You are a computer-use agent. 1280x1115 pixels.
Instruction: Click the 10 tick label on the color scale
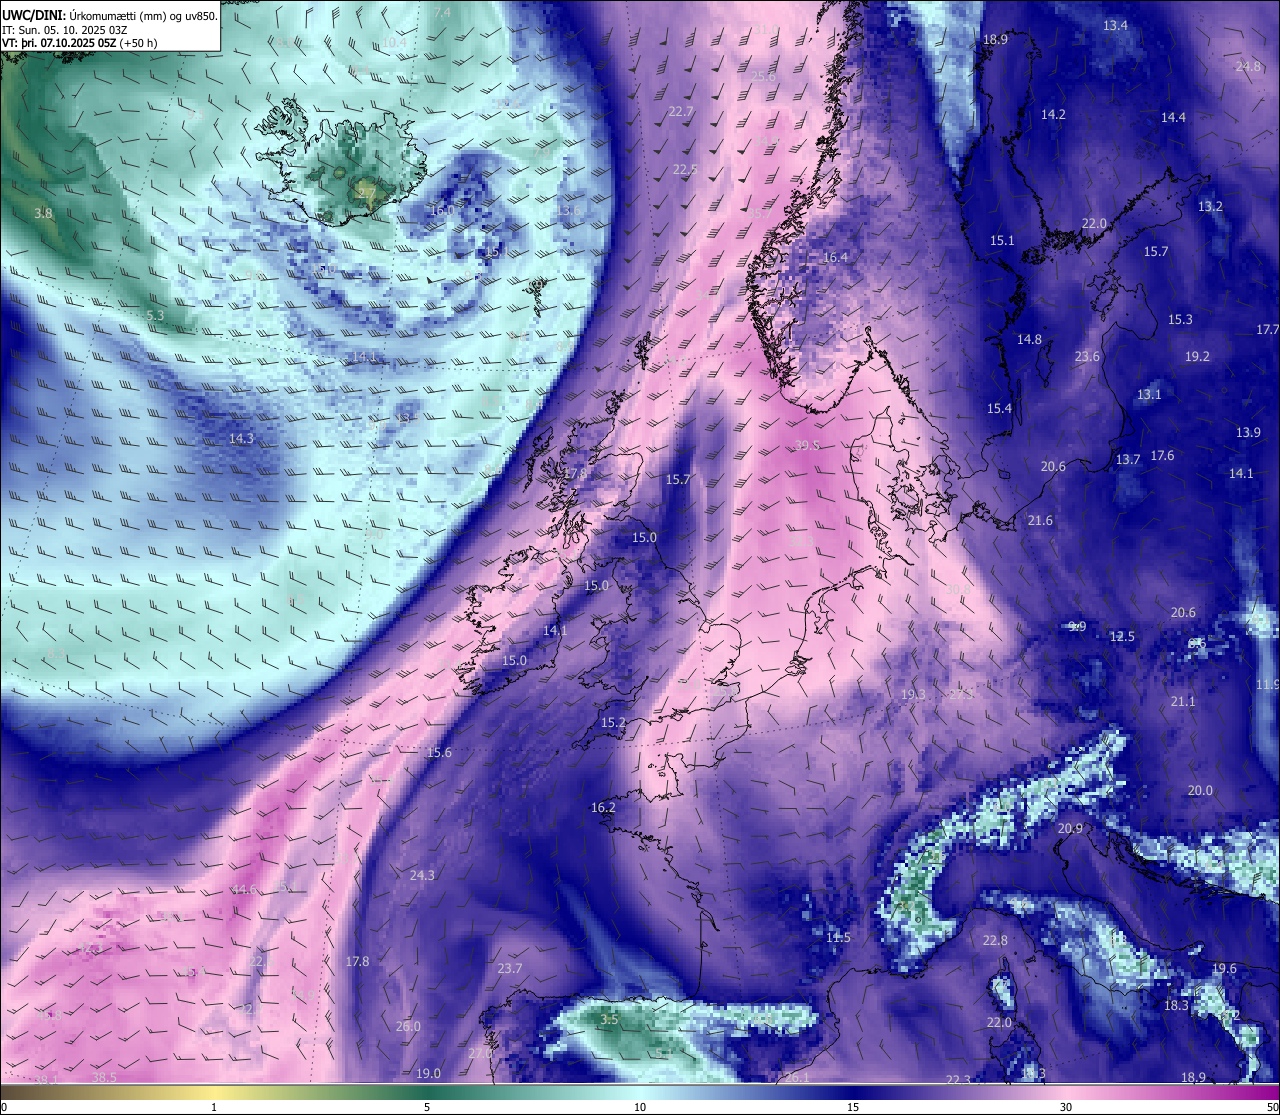(x=640, y=1107)
